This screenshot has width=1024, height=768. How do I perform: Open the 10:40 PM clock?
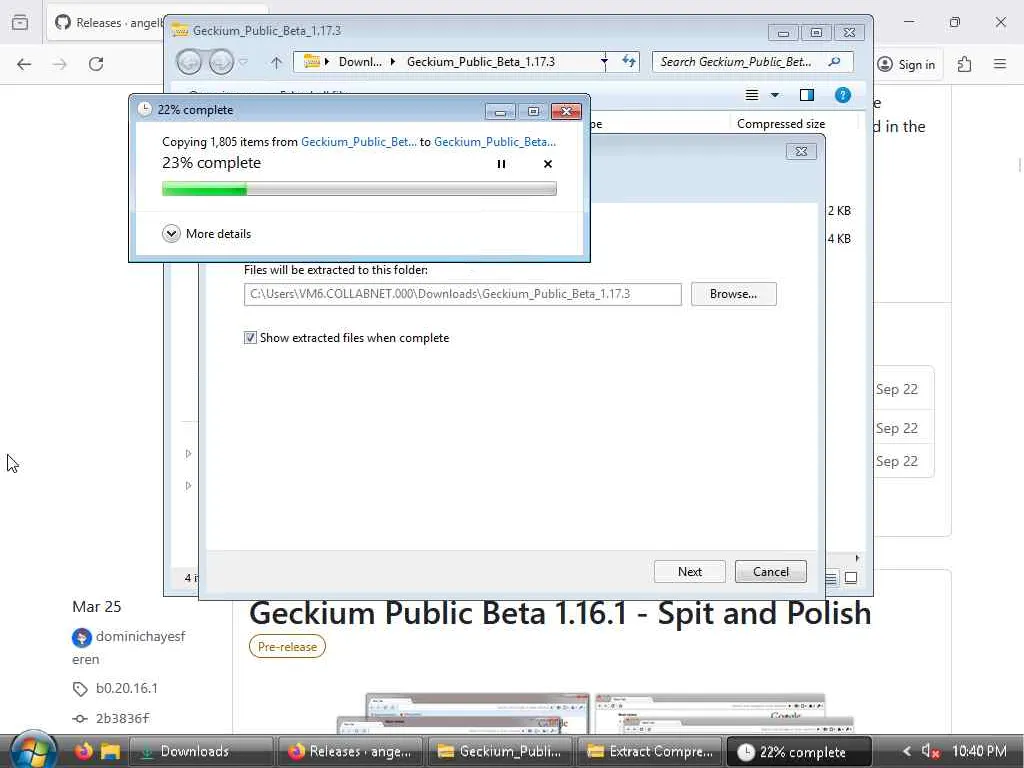979,751
